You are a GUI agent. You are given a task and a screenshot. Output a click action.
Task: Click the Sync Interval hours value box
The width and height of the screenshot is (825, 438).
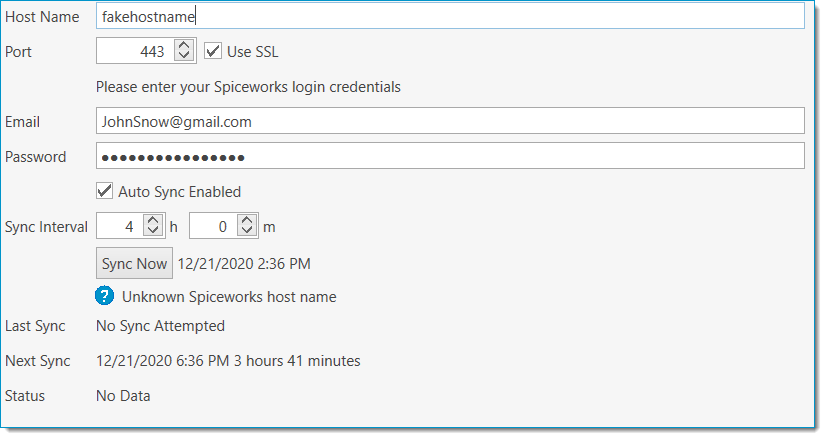[x=119, y=226]
